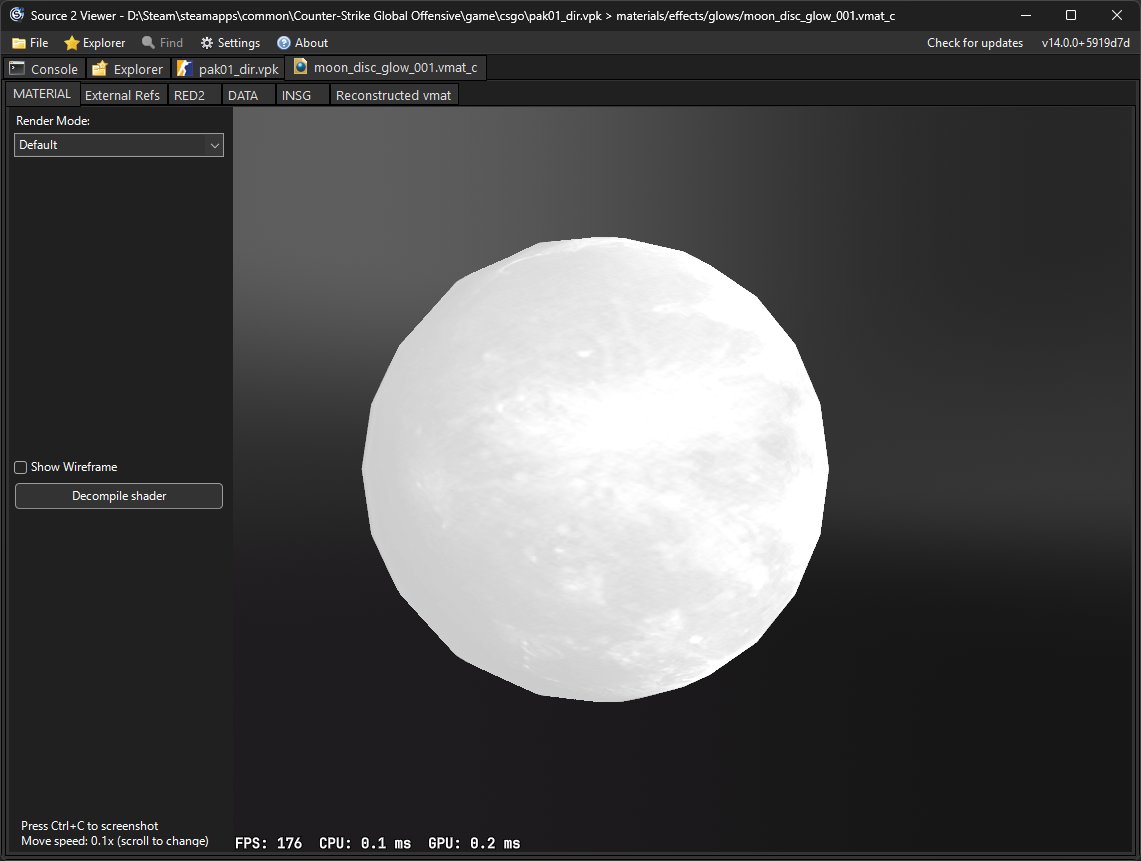Click Check for updates link

pyautogui.click(x=974, y=43)
